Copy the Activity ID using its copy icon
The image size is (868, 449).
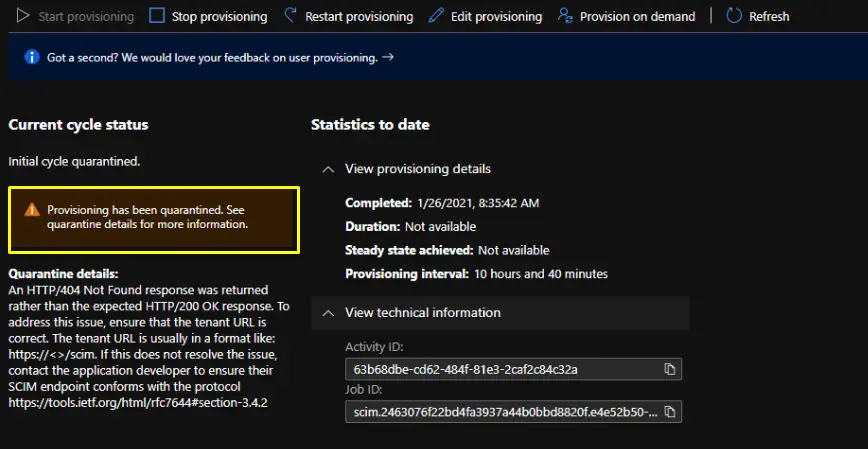coord(669,370)
